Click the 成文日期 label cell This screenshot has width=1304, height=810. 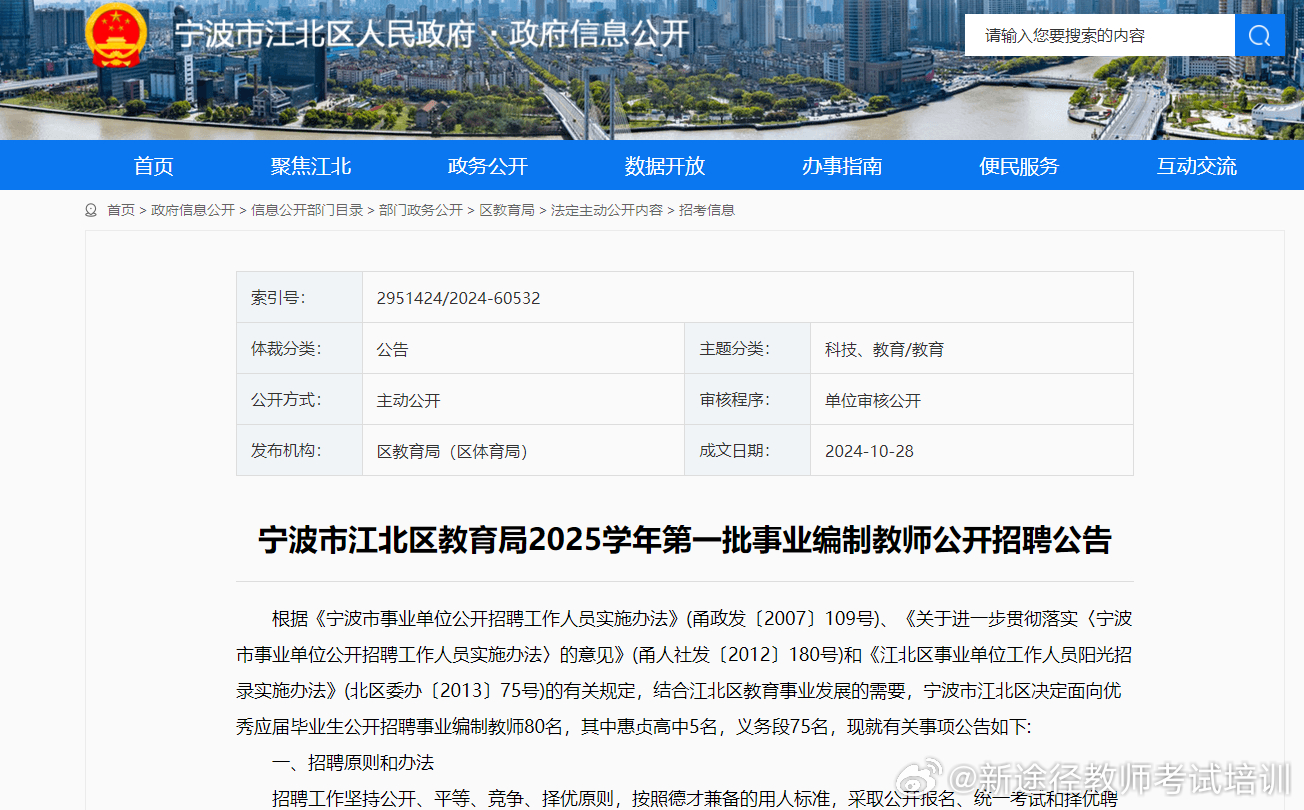(x=747, y=450)
